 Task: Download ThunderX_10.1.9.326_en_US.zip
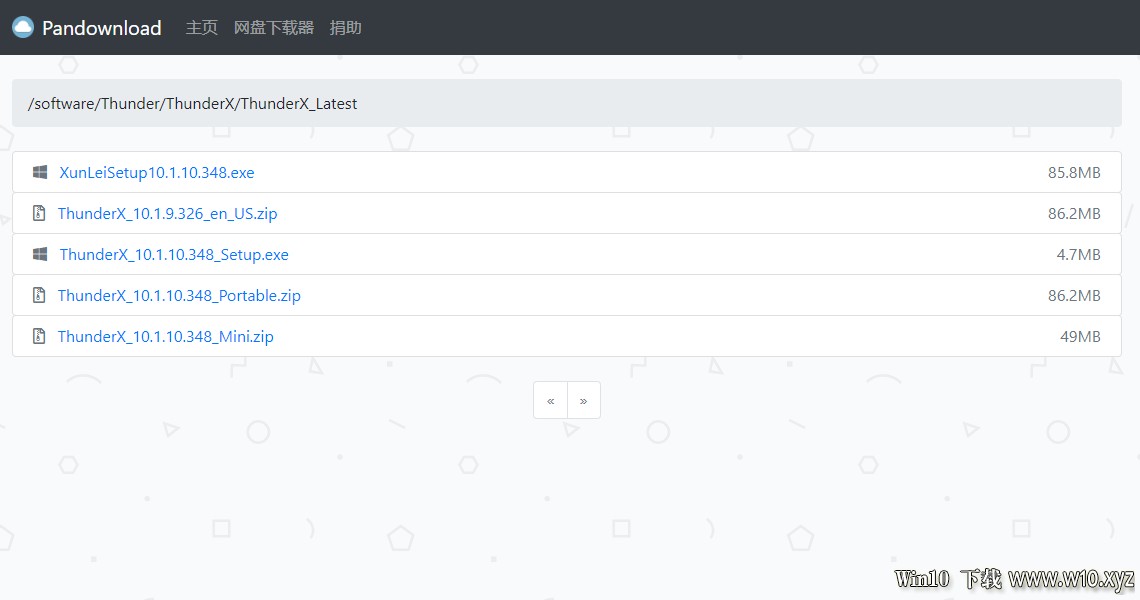coord(168,214)
